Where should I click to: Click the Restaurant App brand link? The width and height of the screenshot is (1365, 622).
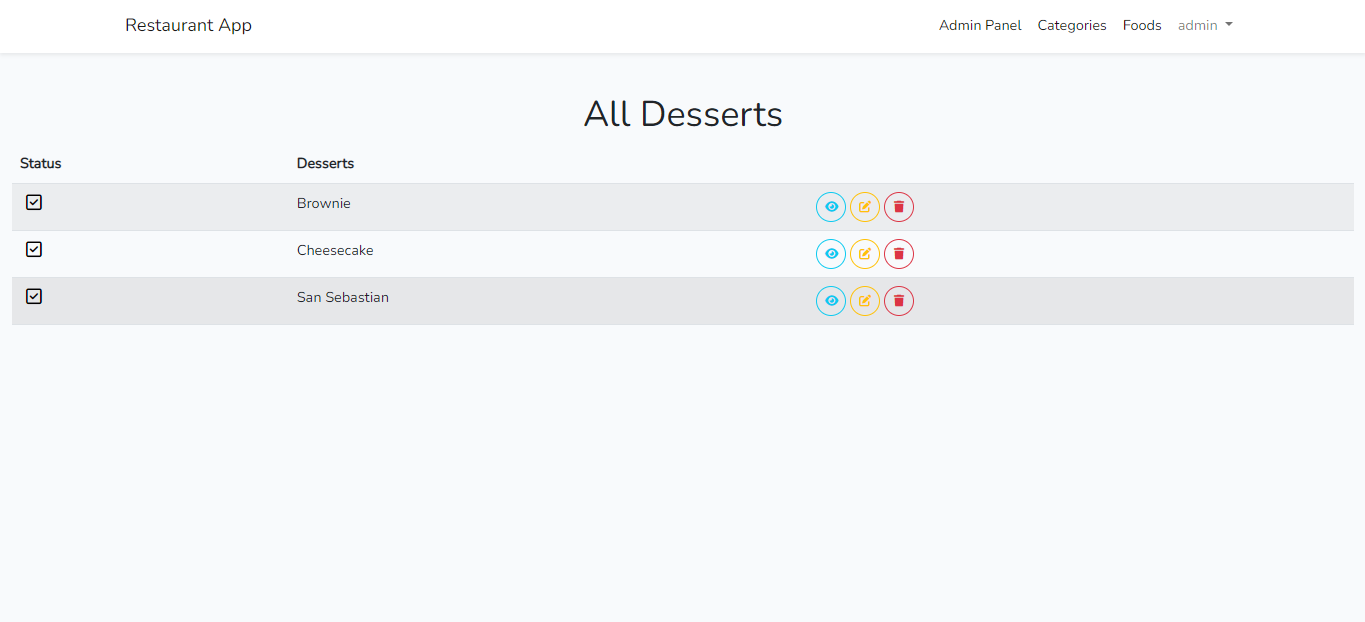pyautogui.click(x=188, y=25)
